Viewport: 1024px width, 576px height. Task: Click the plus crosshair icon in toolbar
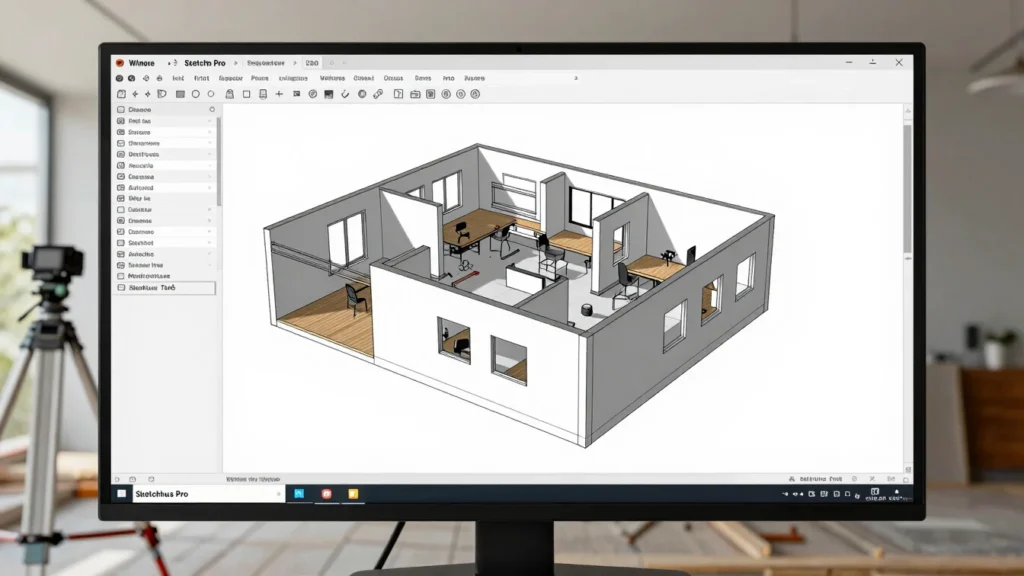pos(279,94)
